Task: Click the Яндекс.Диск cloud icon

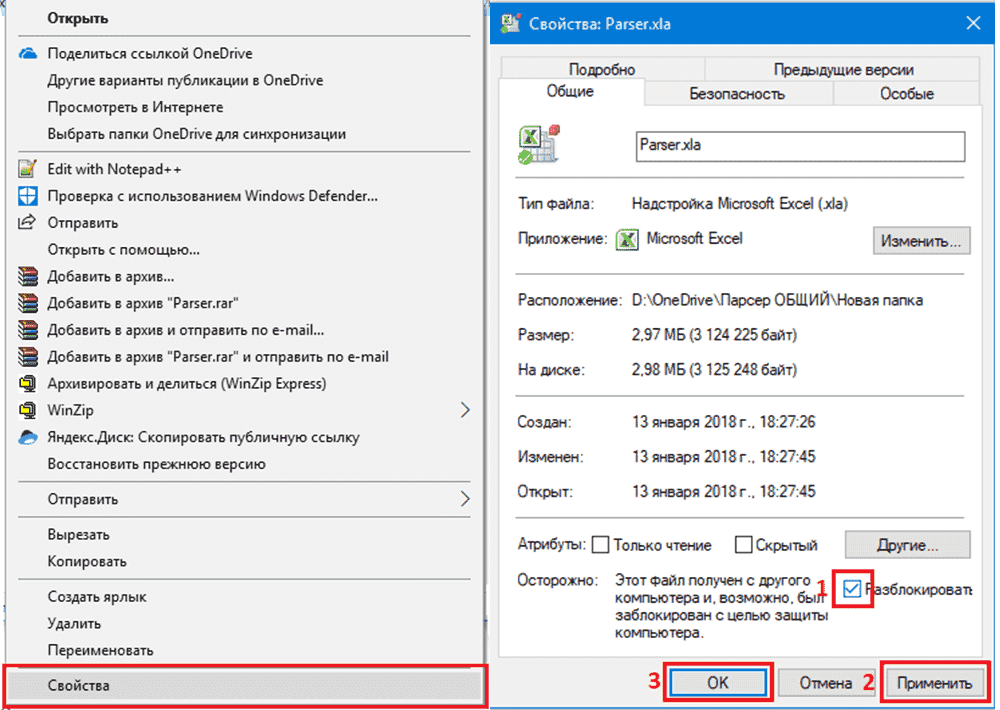Action: 29,437
